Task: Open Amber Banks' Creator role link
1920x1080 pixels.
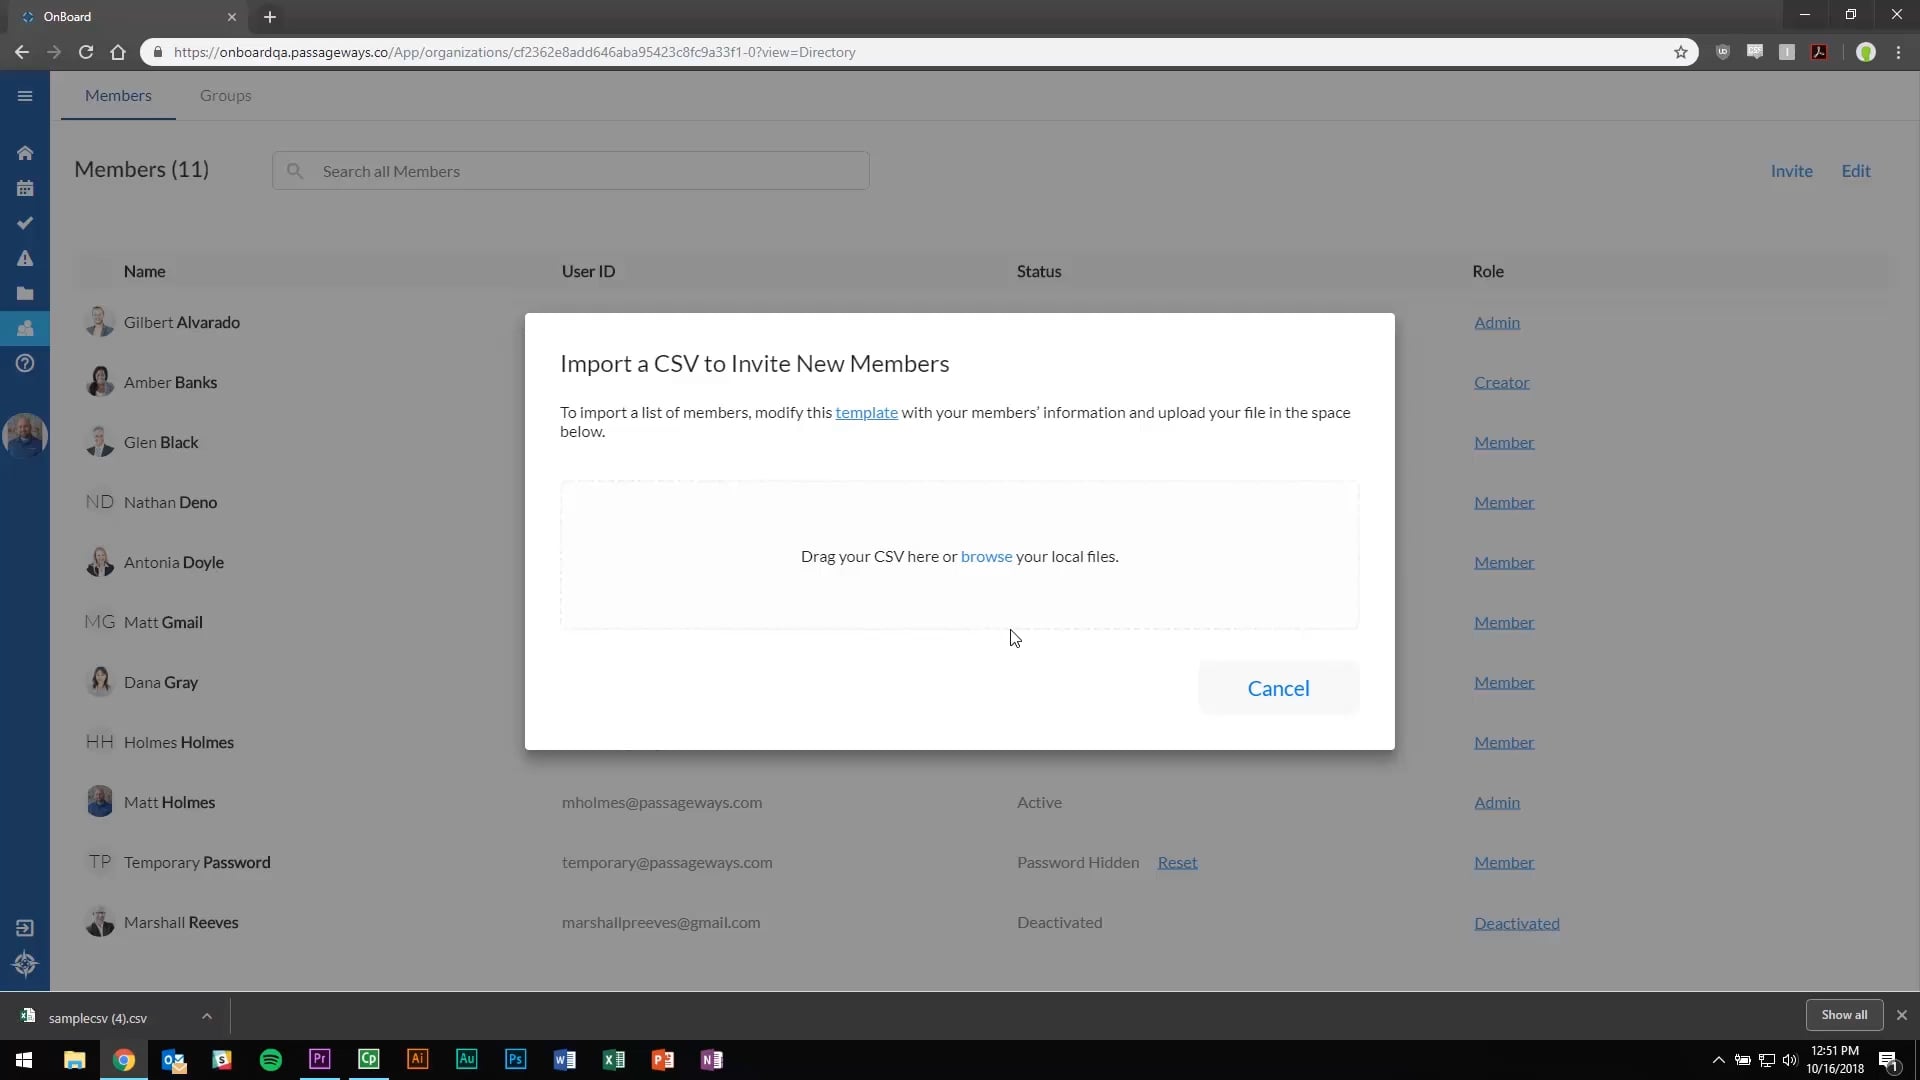Action: [1501, 382]
